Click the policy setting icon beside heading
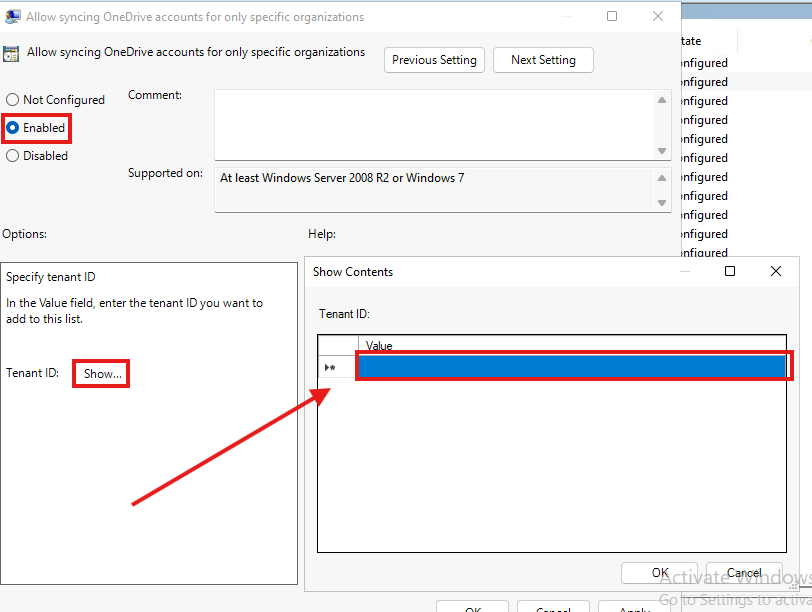The height and width of the screenshot is (612, 812). click(11, 53)
